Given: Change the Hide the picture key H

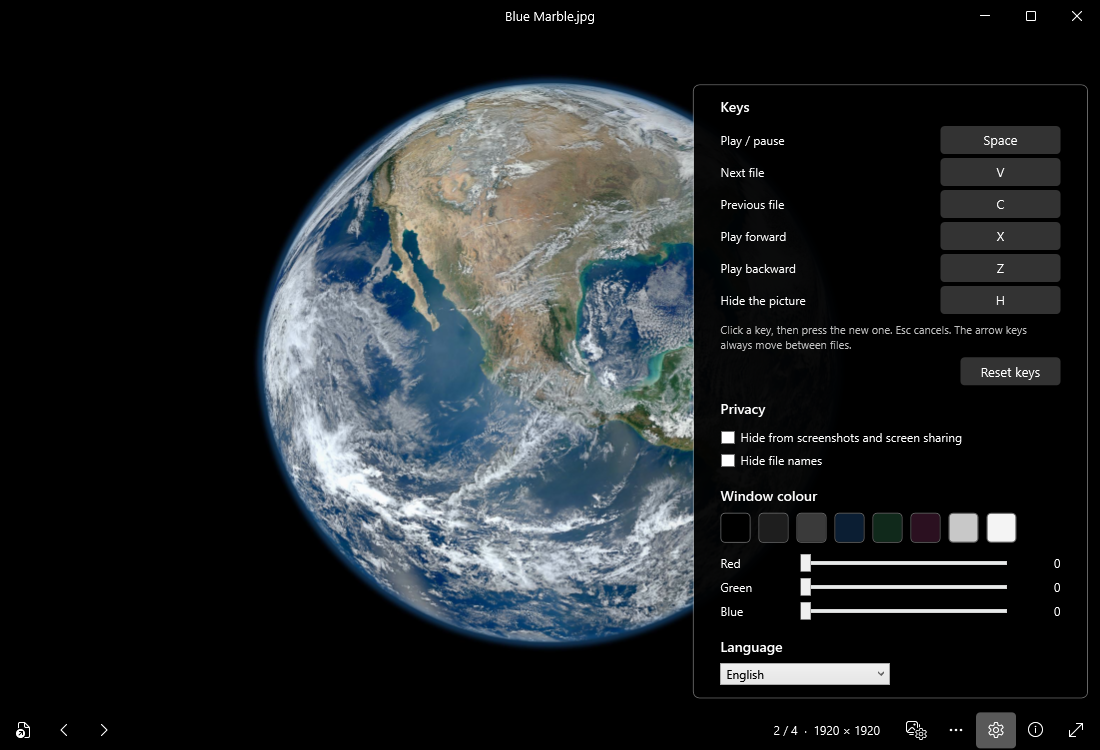Looking at the screenshot, I should [1000, 300].
